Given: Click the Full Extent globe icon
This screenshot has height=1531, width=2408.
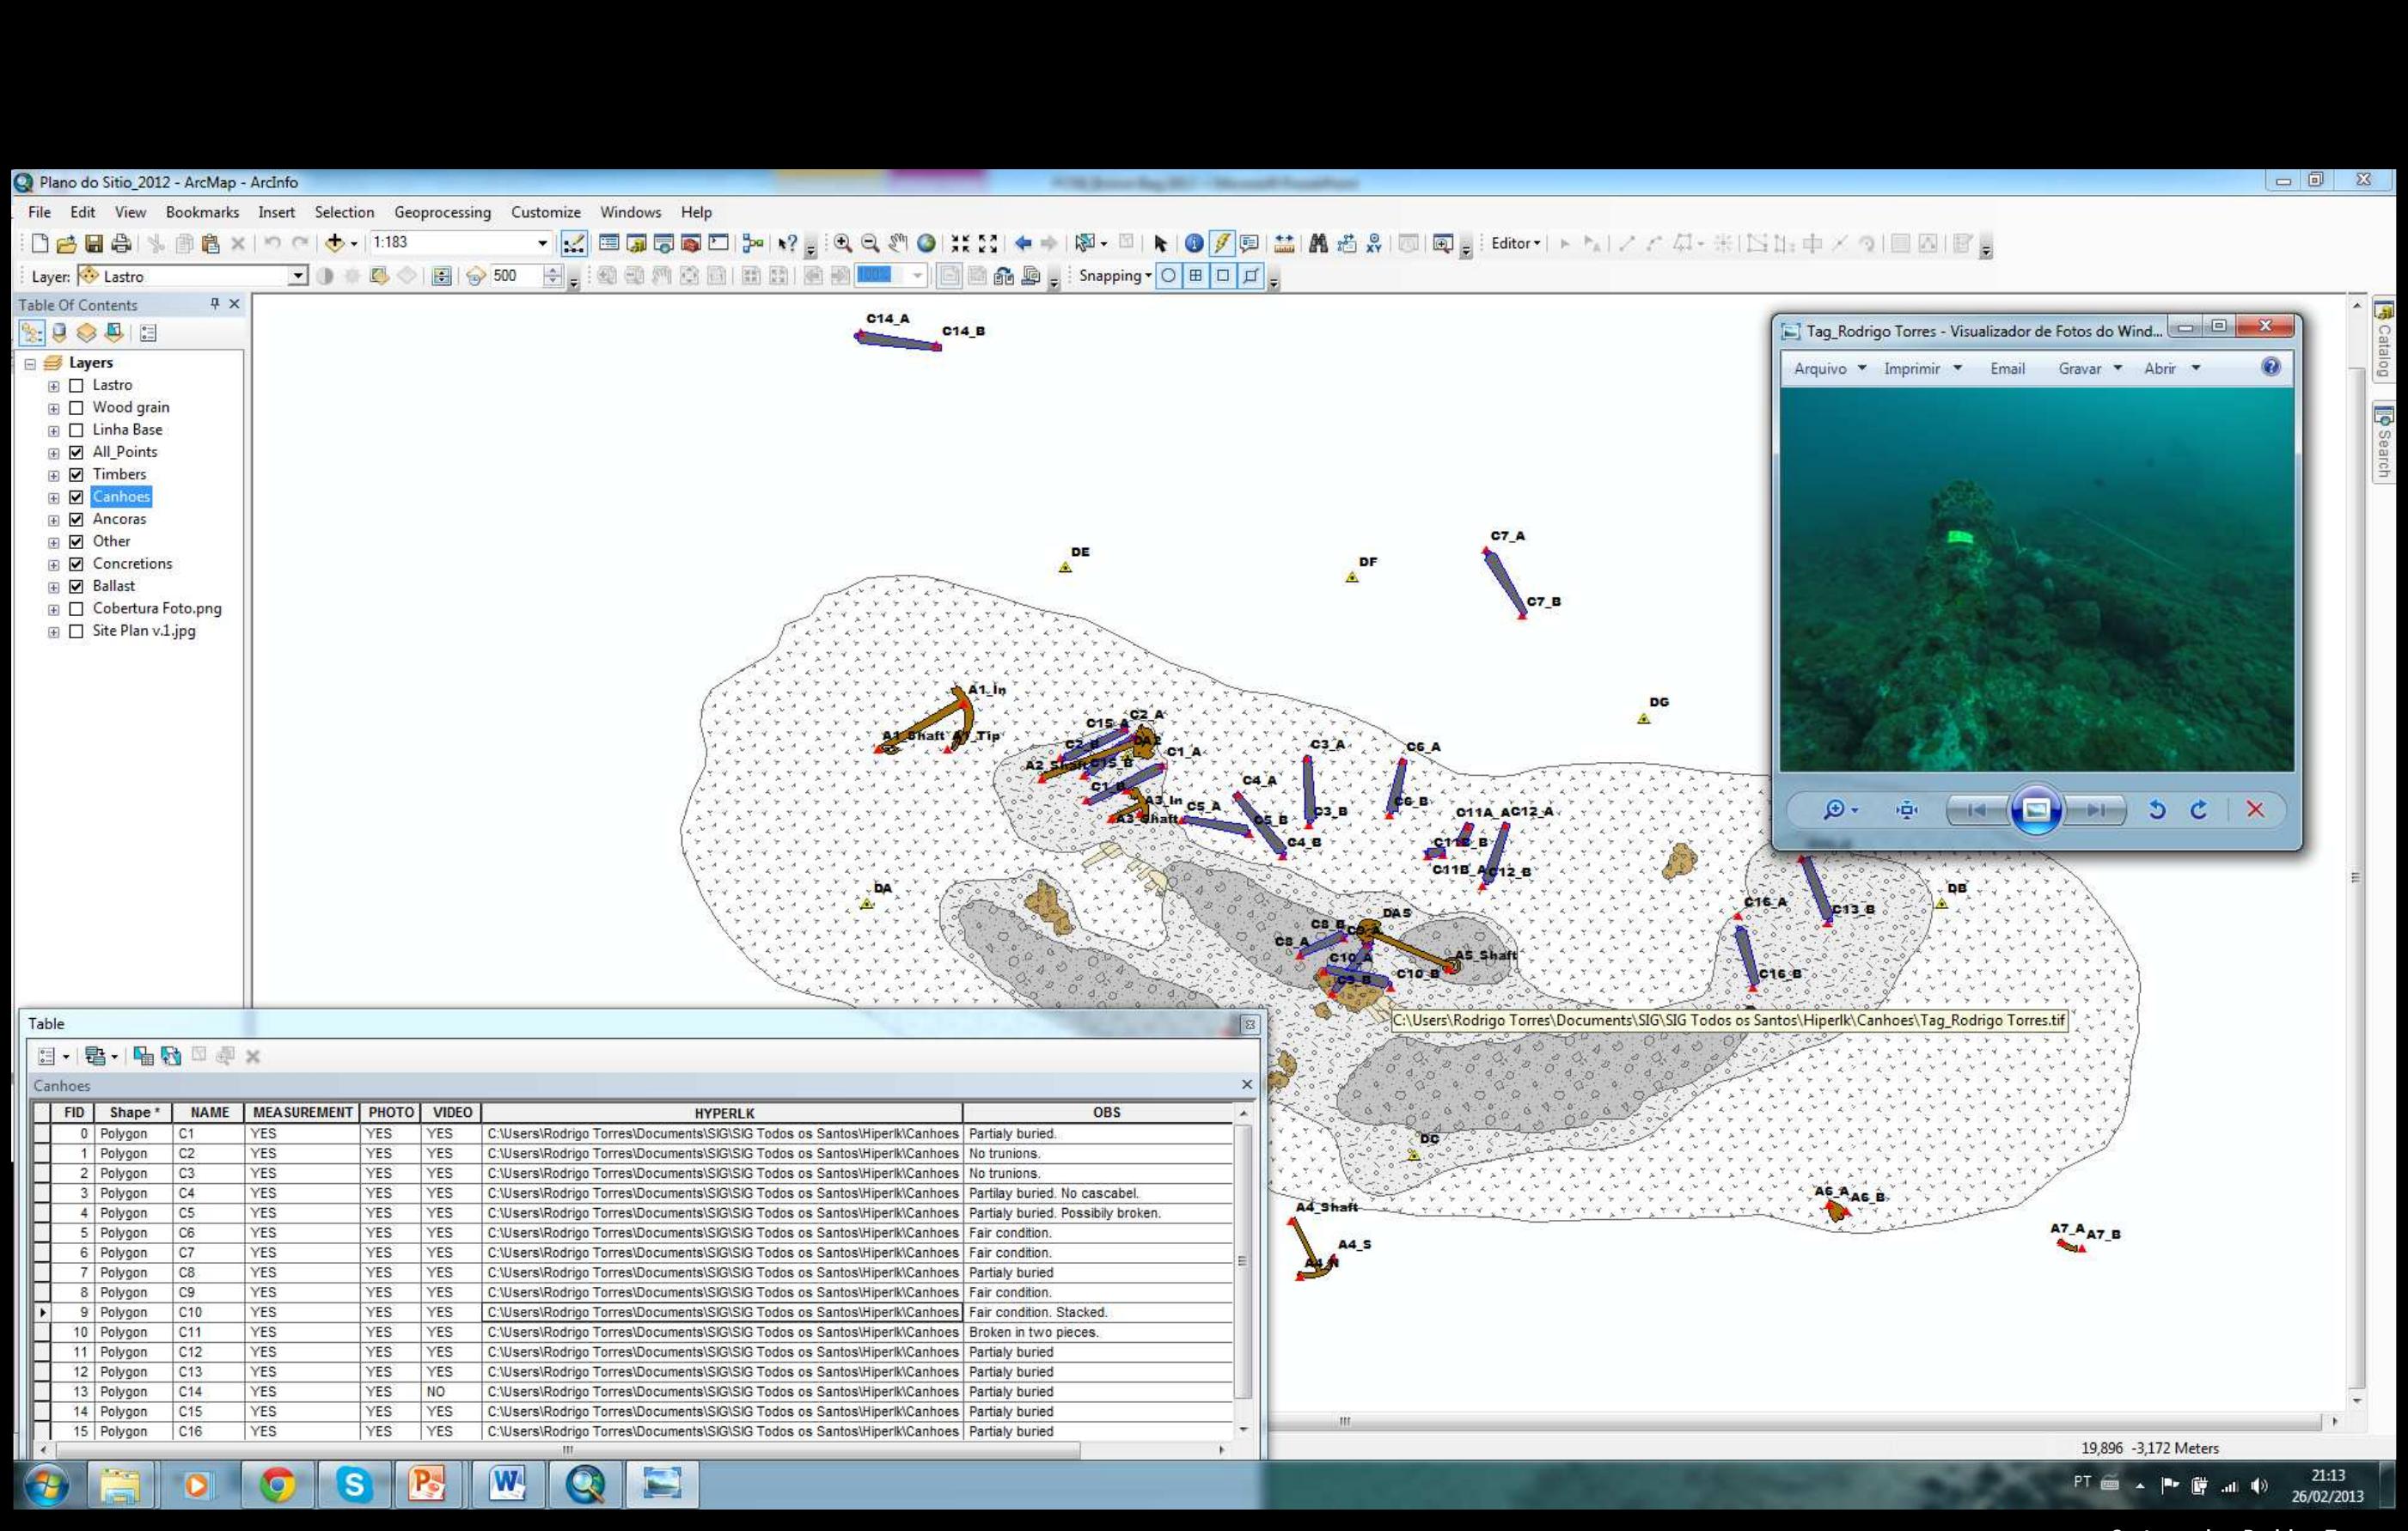Looking at the screenshot, I should [926, 243].
